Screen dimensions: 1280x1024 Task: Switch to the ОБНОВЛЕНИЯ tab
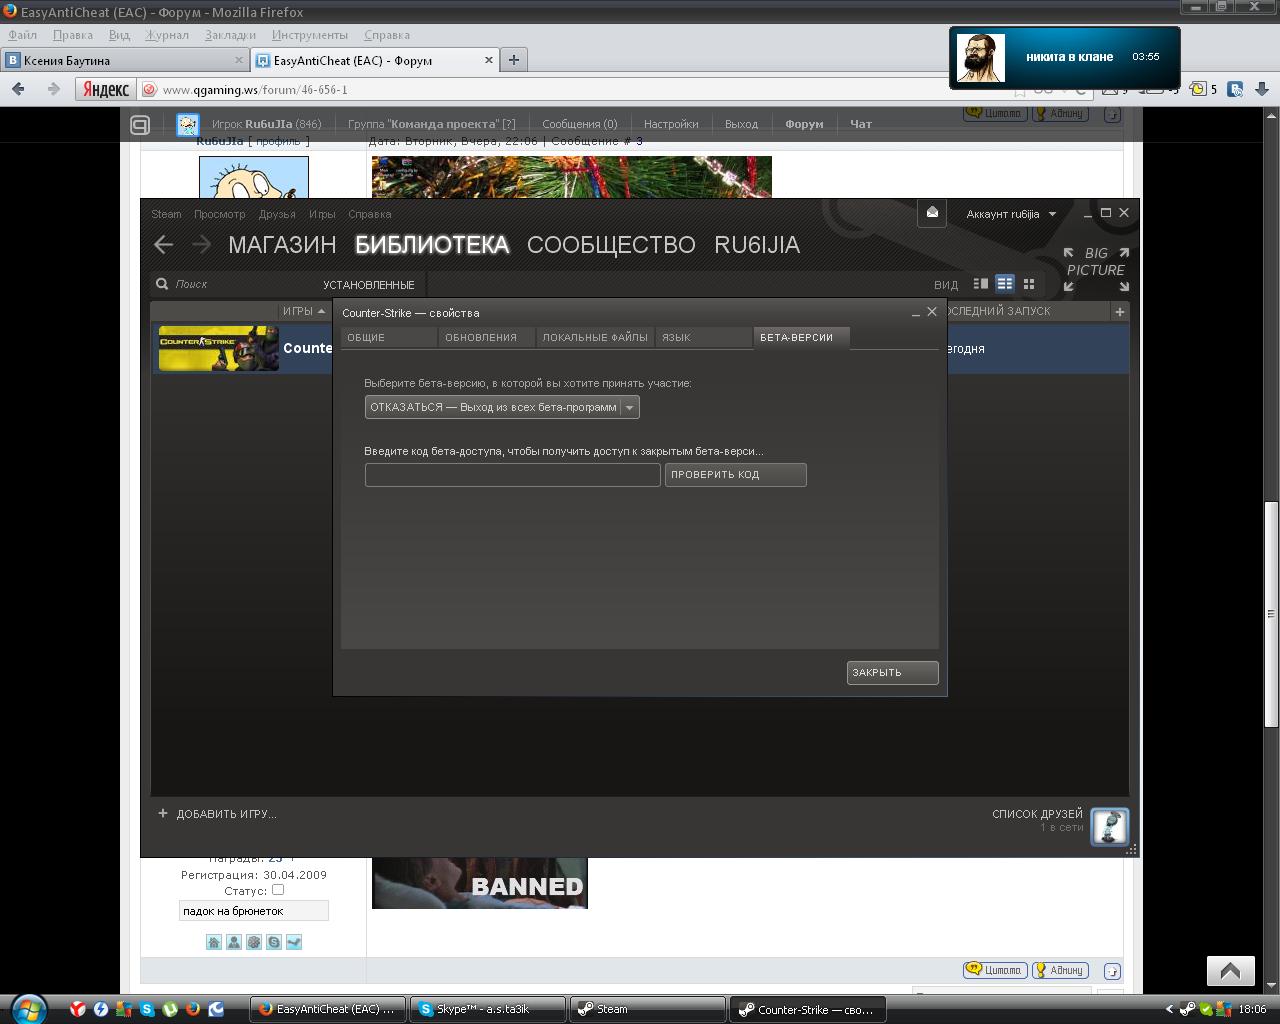487,338
